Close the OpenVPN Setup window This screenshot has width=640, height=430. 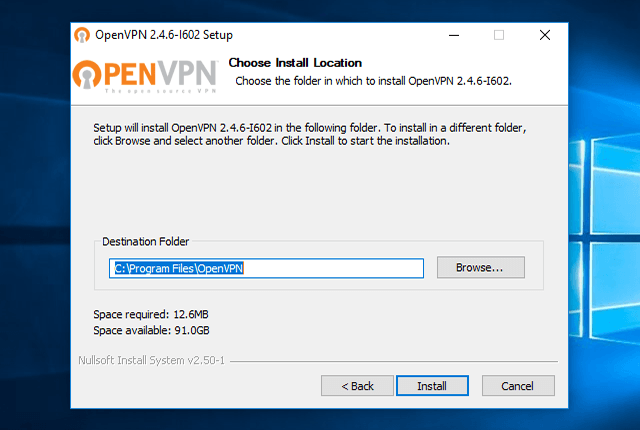click(x=544, y=35)
